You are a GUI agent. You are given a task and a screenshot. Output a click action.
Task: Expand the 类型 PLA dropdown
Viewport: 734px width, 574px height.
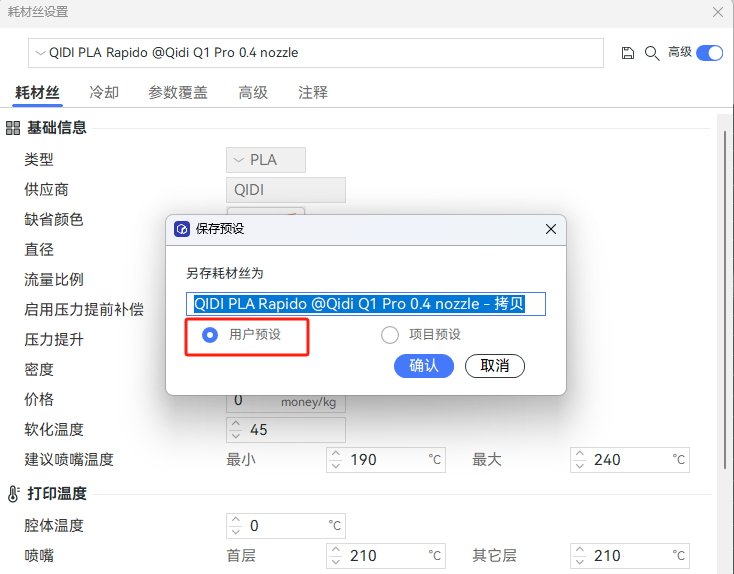tap(265, 160)
